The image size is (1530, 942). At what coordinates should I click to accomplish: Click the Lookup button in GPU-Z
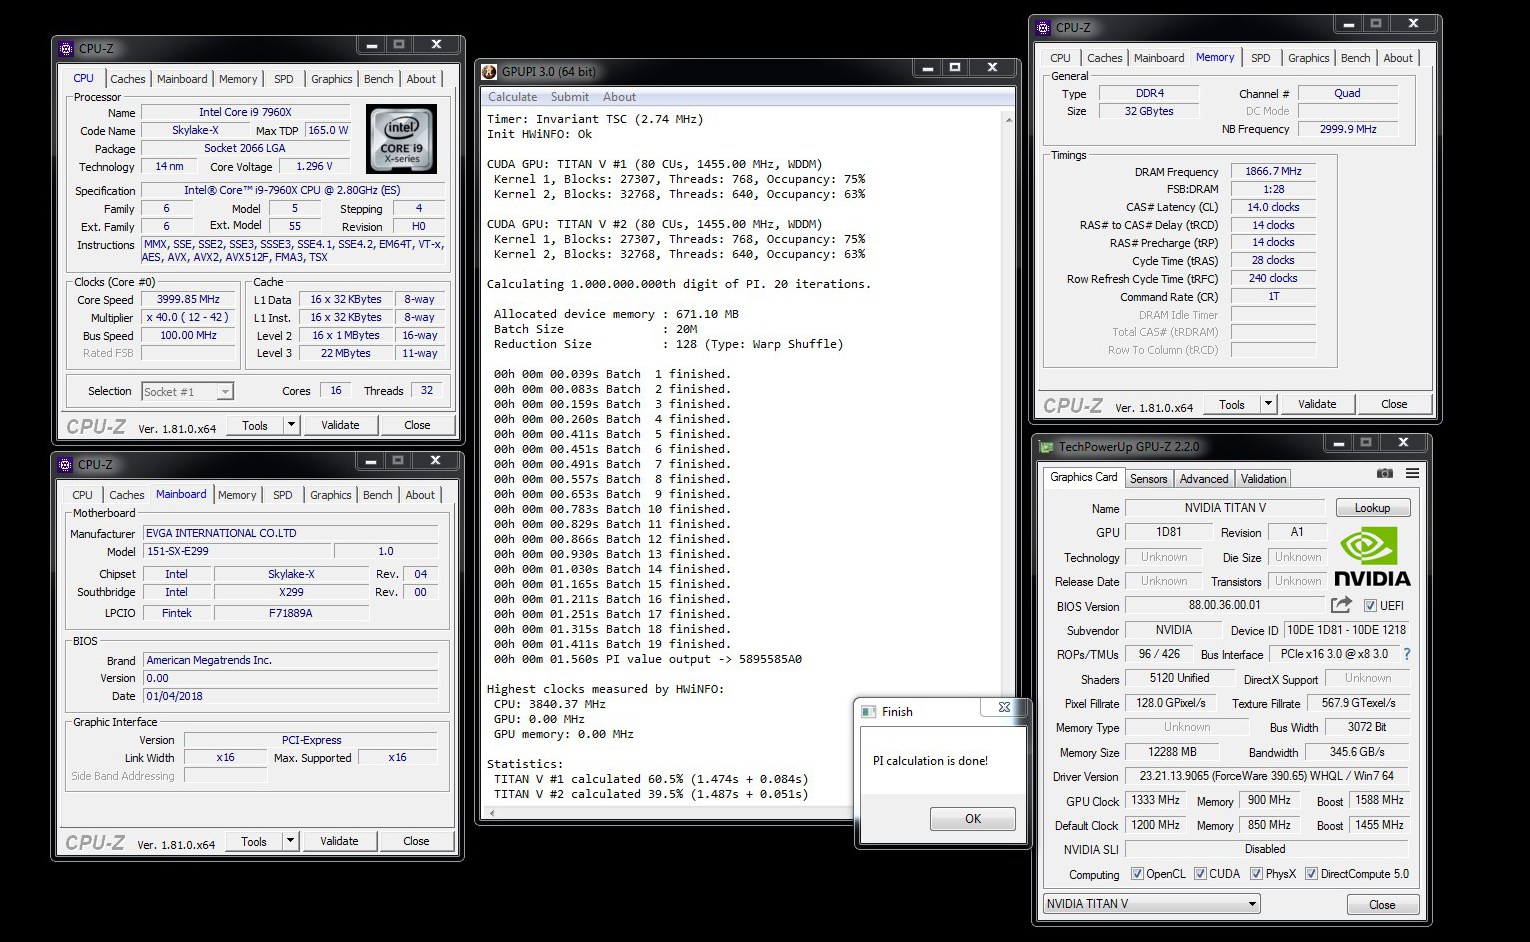1372,508
